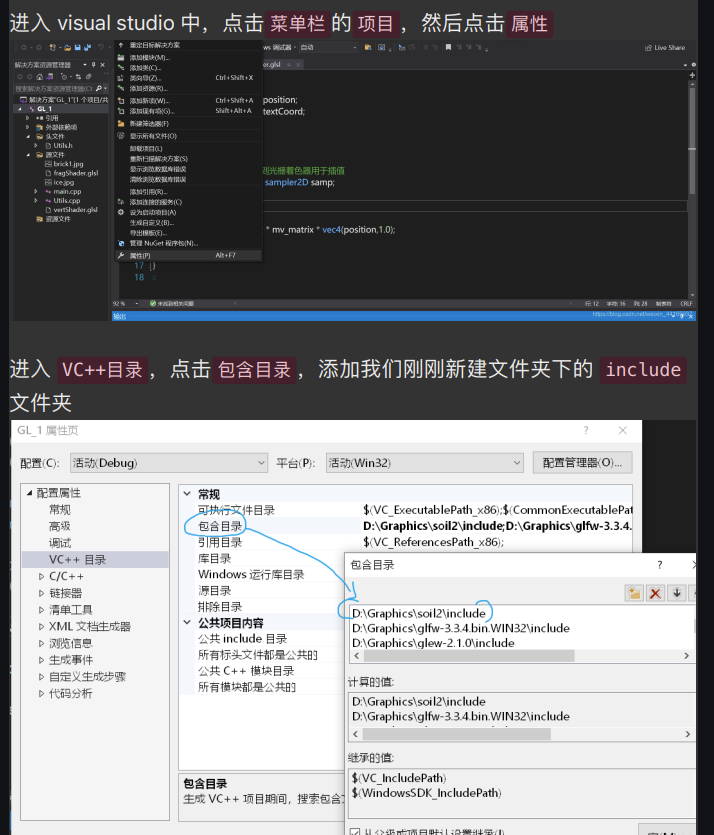Click the new-line folder icon in 包含目录 dialog
The image size is (714, 835).
(x=634, y=593)
